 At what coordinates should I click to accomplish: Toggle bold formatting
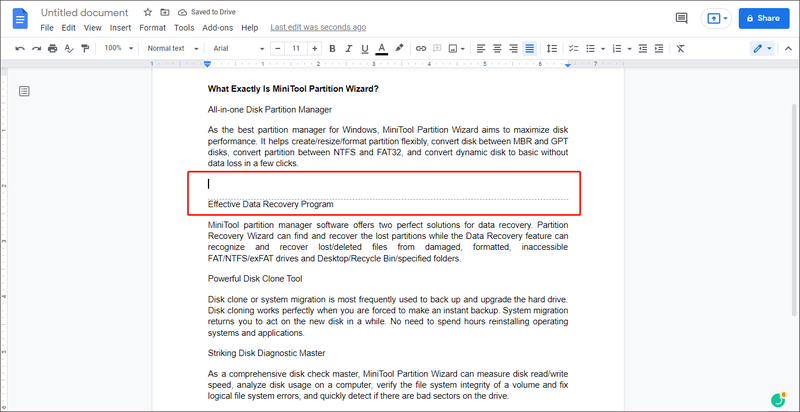(332, 48)
